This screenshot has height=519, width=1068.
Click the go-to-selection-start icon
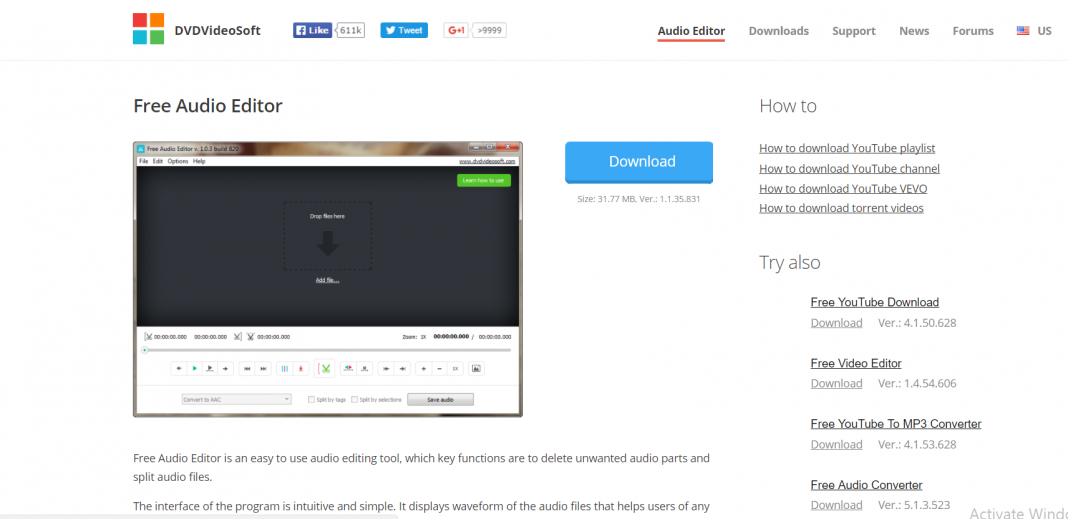386,368
